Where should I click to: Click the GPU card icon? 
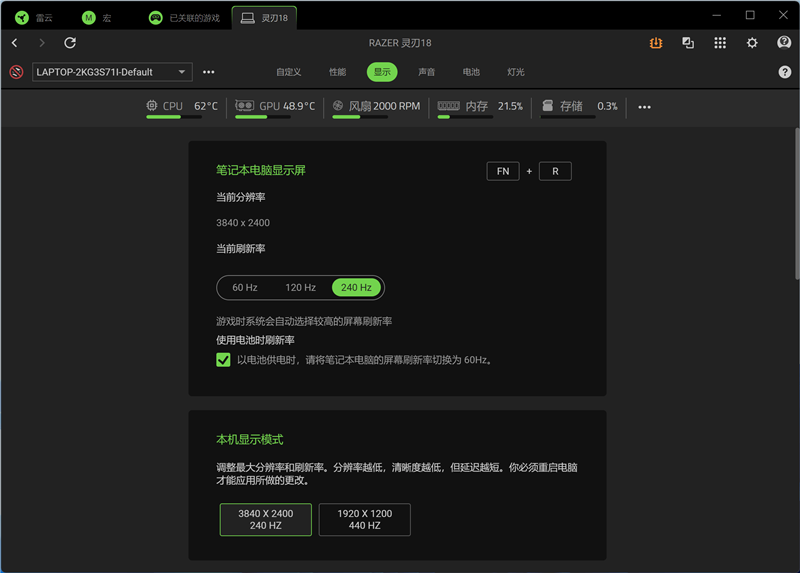244,106
